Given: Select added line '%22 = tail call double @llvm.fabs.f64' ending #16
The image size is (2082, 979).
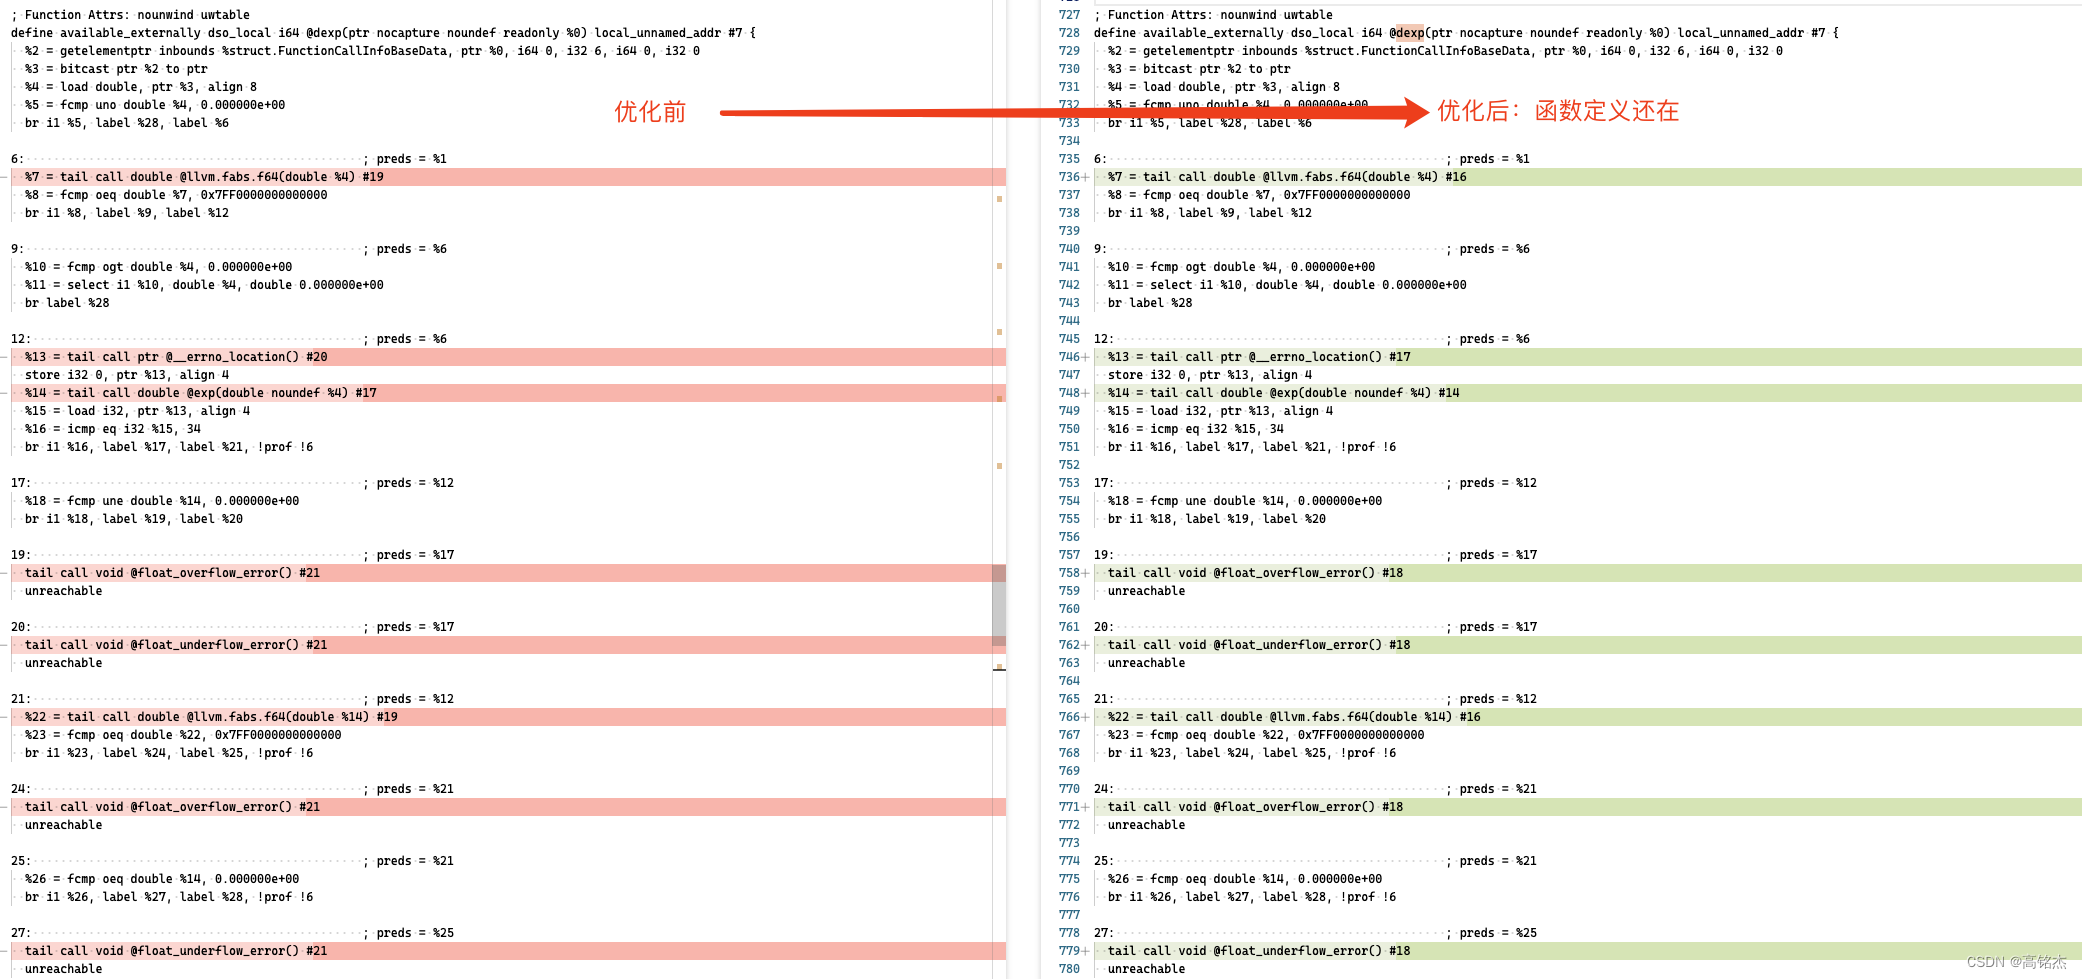Looking at the screenshot, I should 1588,717.
